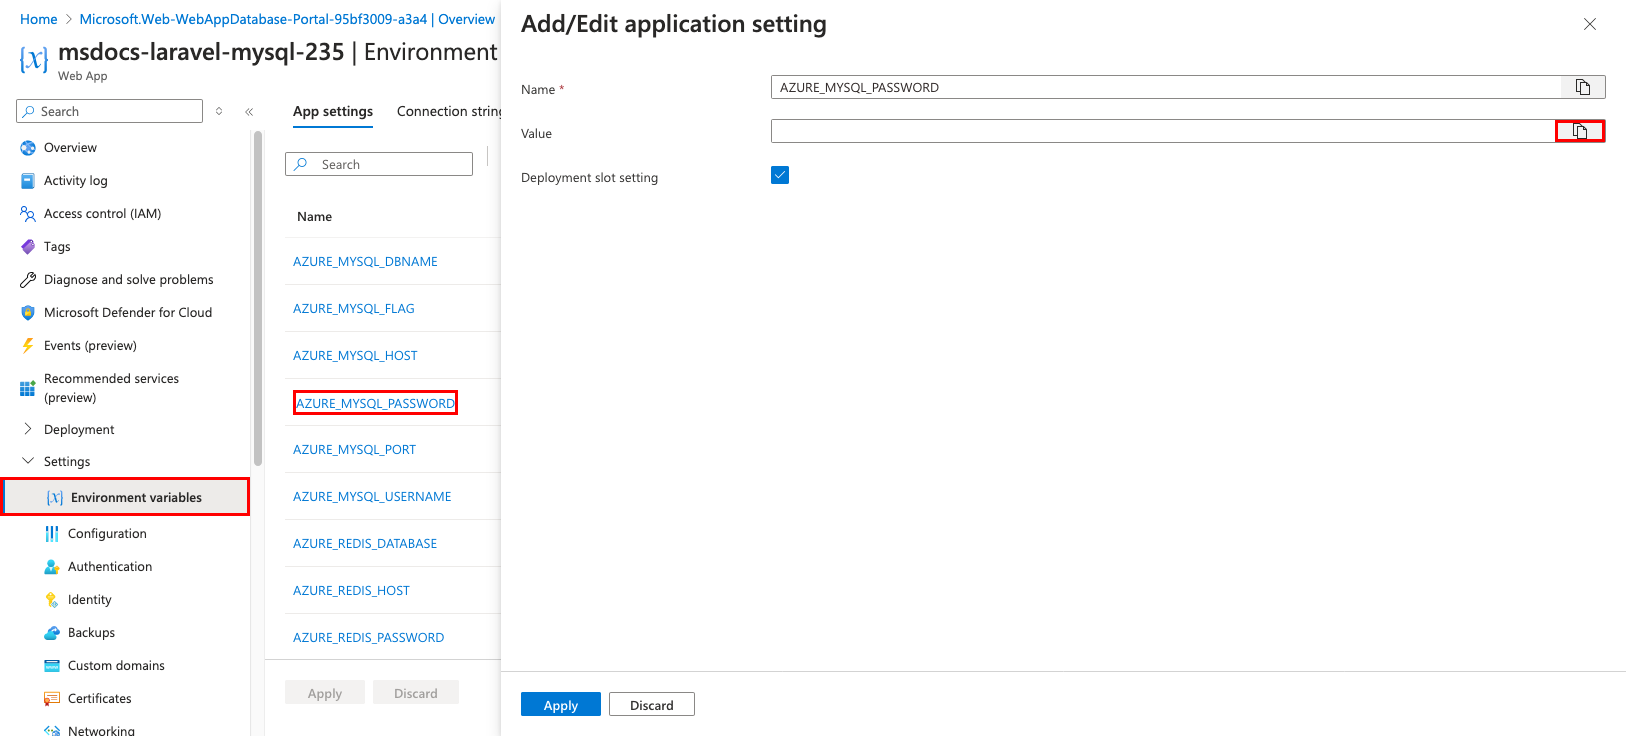Image resolution: width=1626 pixels, height=736 pixels.
Task: Open the AZURE_REDIS_DATABASE setting
Action: (x=365, y=543)
